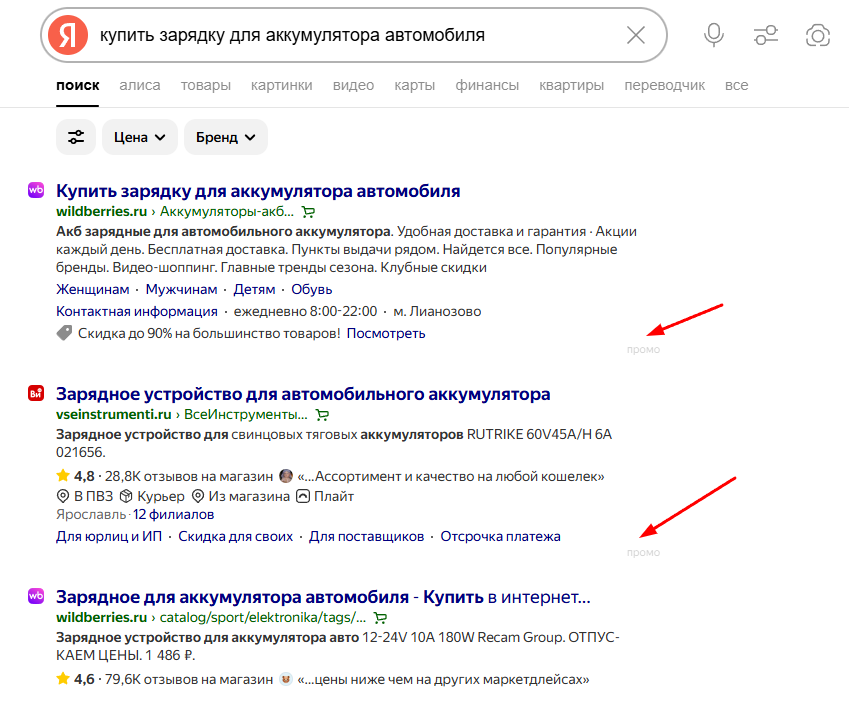Viewport: 849px width, 705px height.
Task: Click wildberries.ru domain in third result
Action: 102,617
